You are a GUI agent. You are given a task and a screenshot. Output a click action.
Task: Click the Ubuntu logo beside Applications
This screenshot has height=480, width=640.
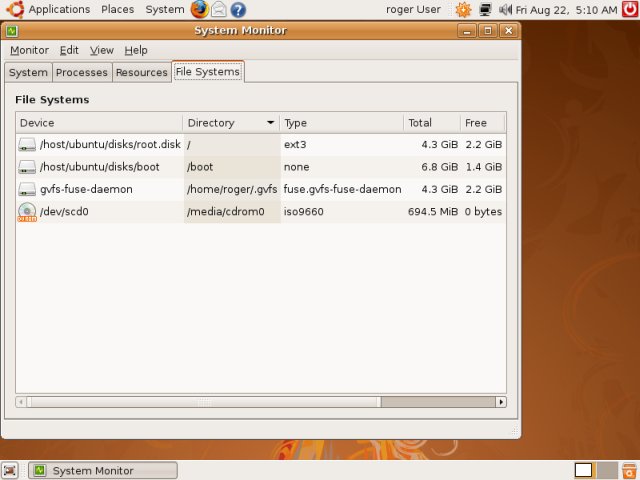click(15, 9)
